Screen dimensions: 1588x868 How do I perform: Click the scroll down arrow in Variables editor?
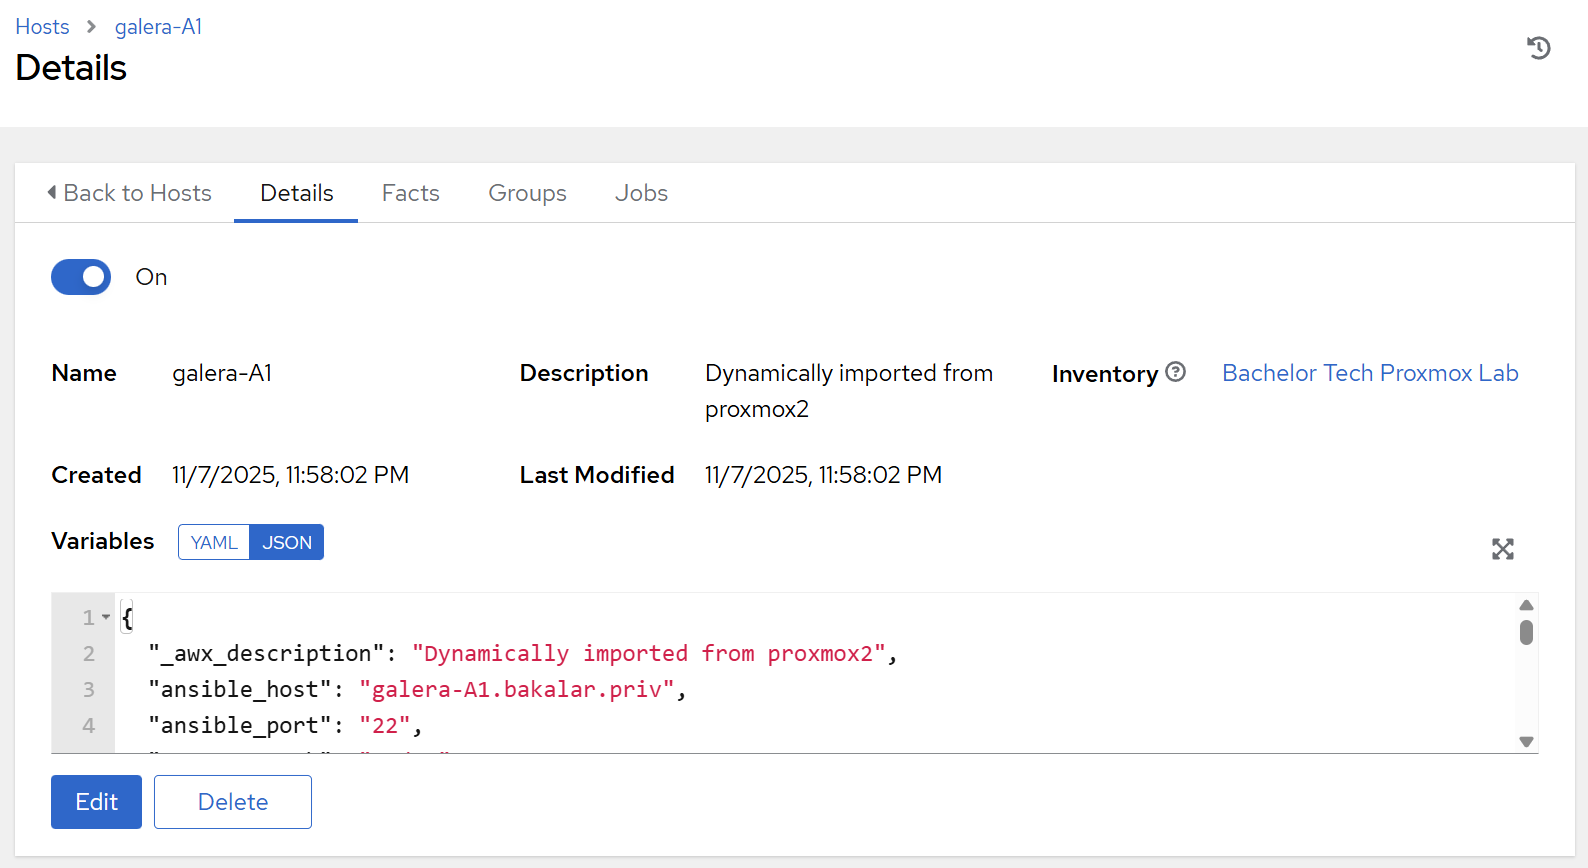(1526, 741)
